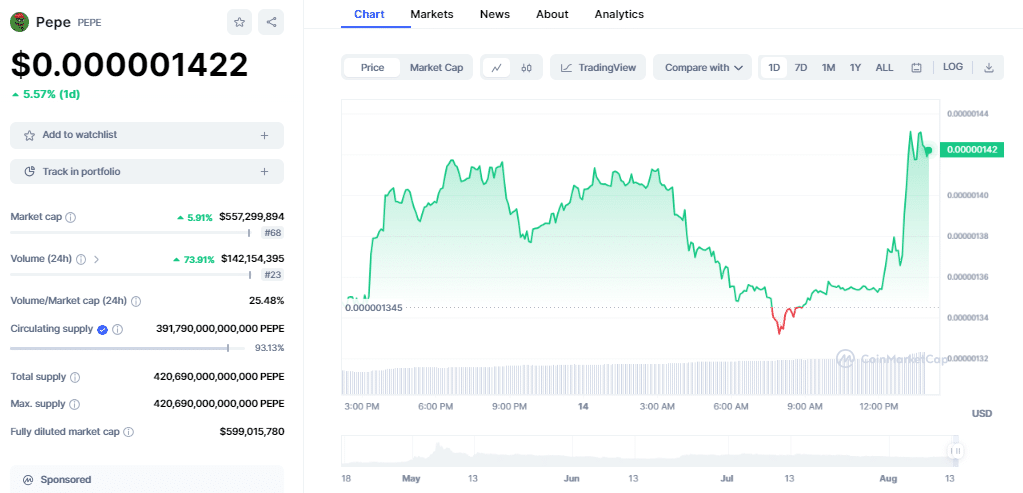Click the 0.000001345 open price label
Screen dimensions: 1023x493
pyautogui.click(x=374, y=307)
